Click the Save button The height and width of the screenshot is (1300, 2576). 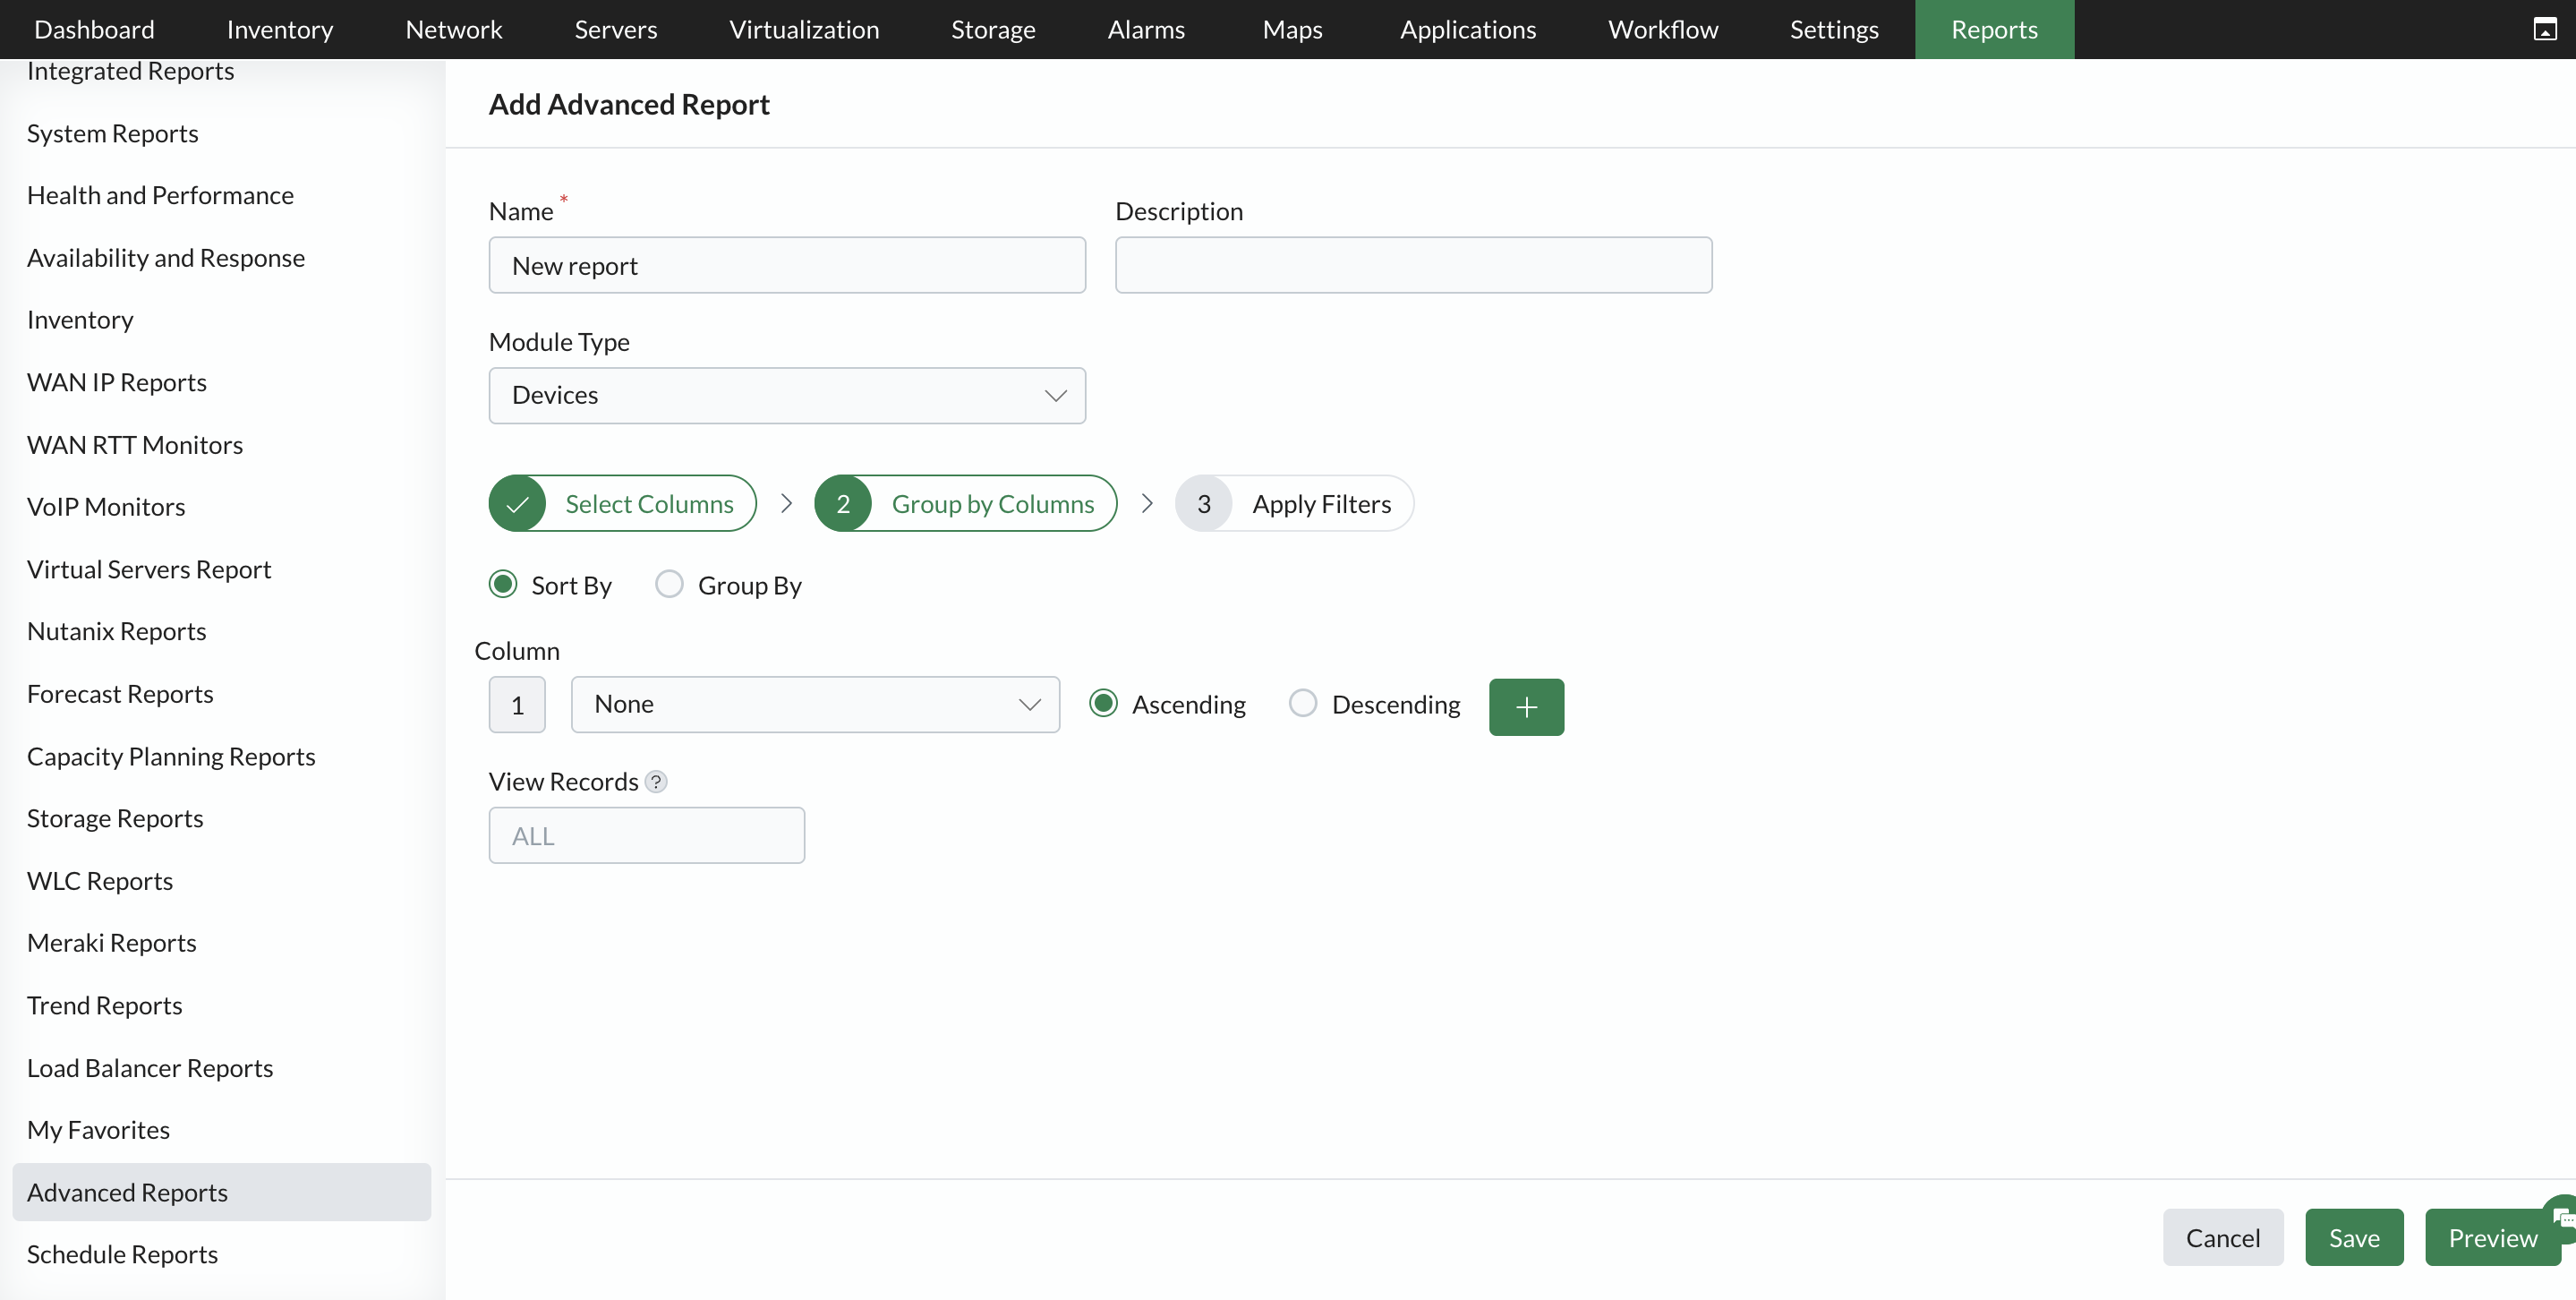point(2354,1238)
